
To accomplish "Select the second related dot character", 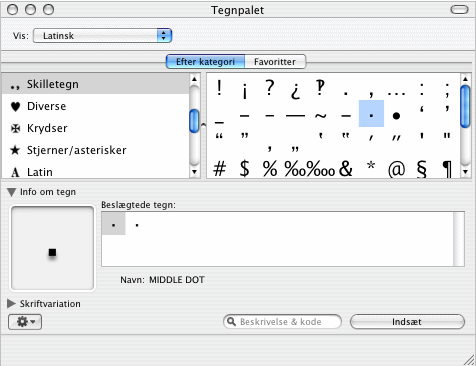I will (x=137, y=225).
